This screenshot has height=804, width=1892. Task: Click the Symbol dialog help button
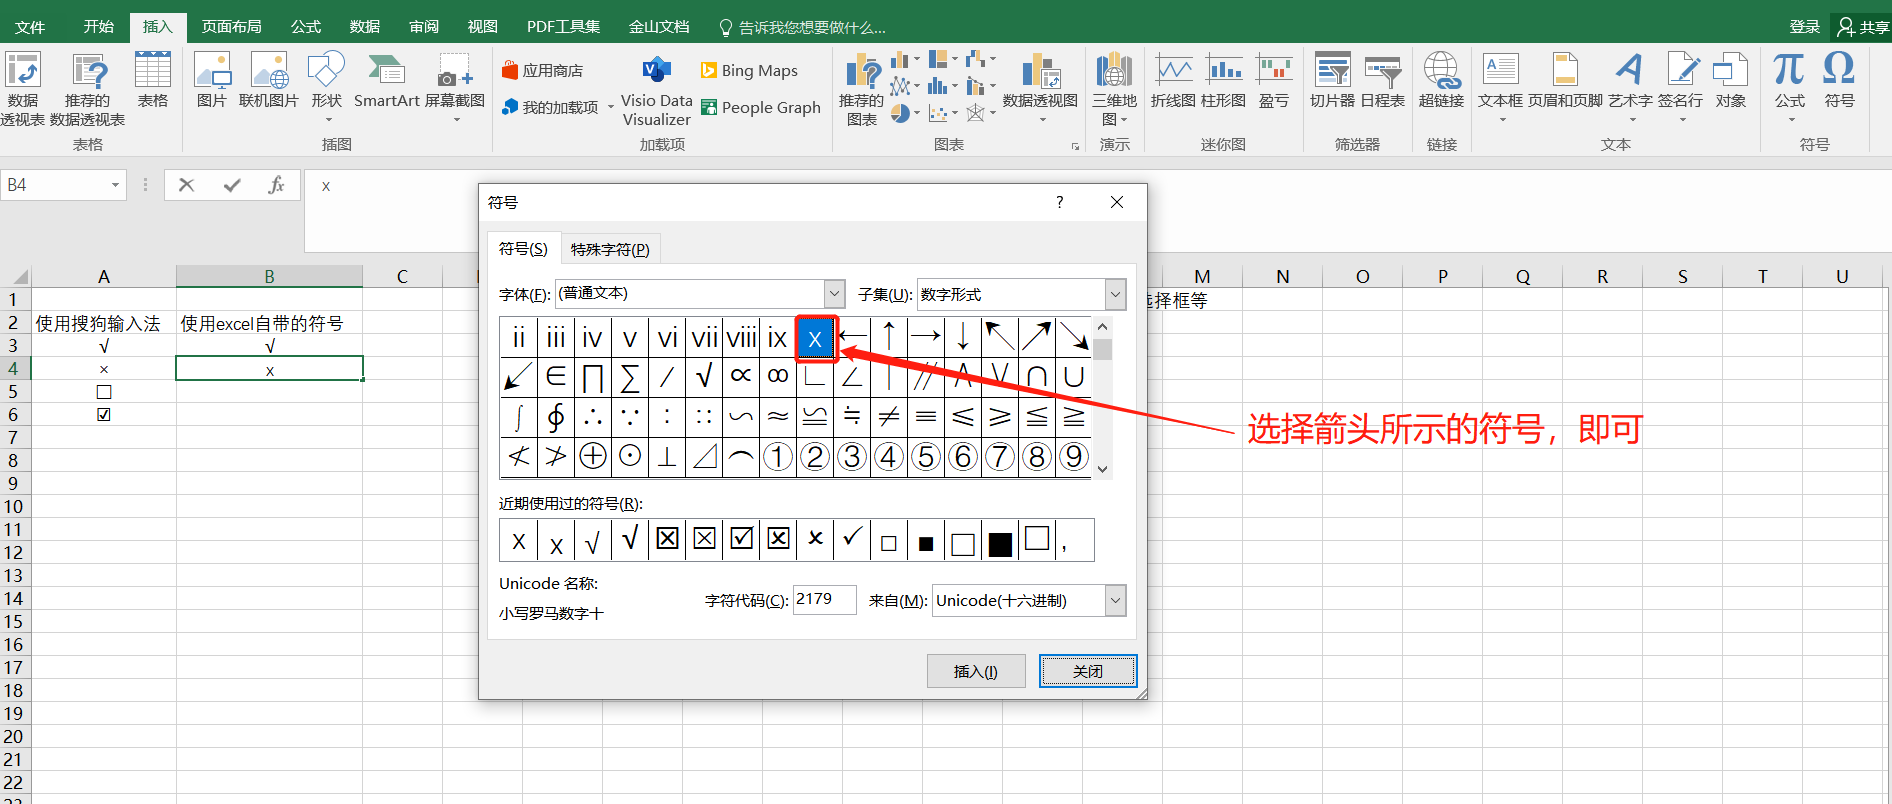click(1060, 202)
